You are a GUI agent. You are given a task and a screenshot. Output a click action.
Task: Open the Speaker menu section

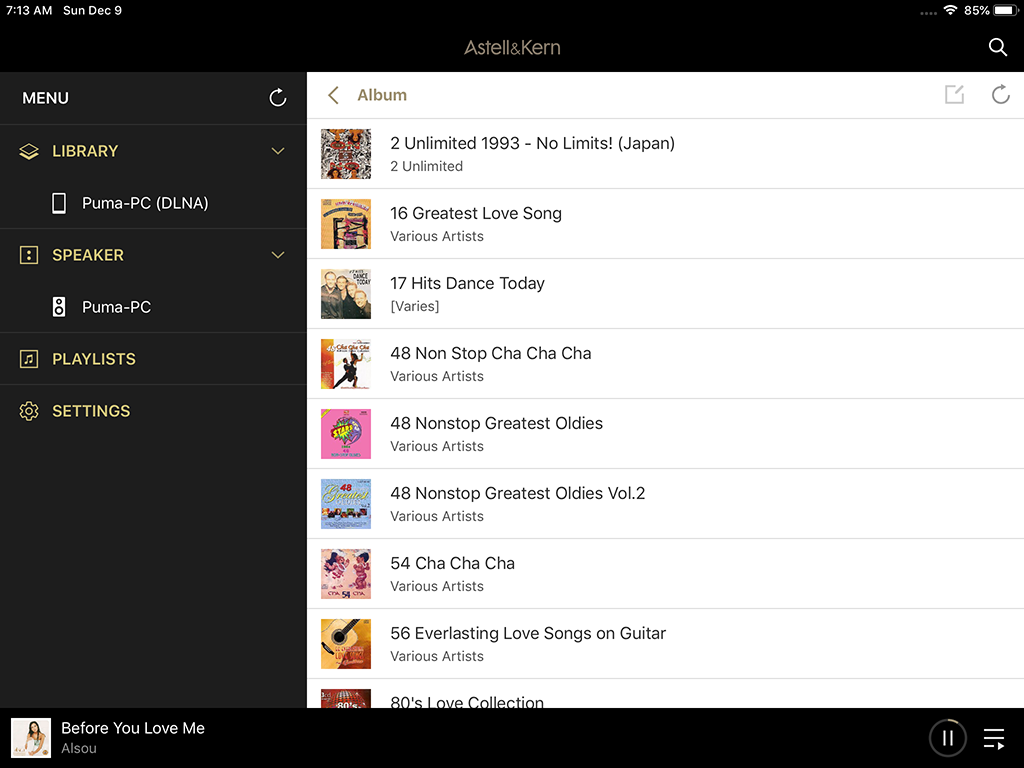point(153,255)
